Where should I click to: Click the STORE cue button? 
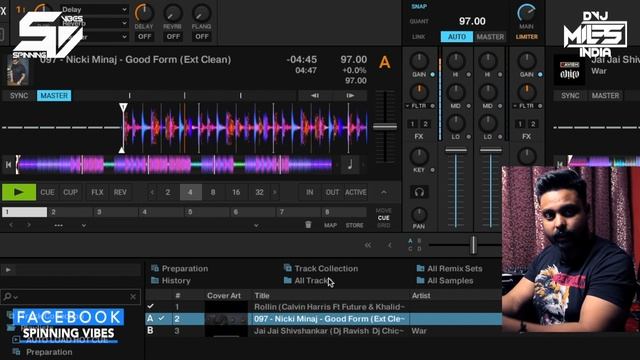tap(354, 225)
